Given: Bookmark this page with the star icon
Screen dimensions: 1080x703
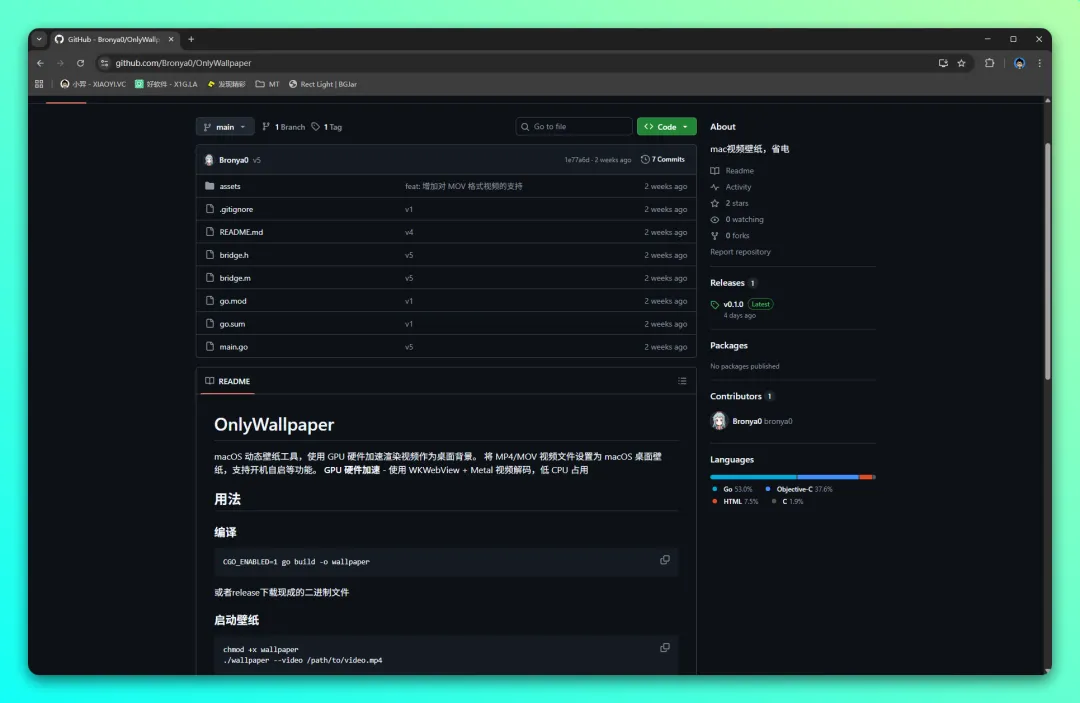Looking at the screenshot, I should 962,63.
